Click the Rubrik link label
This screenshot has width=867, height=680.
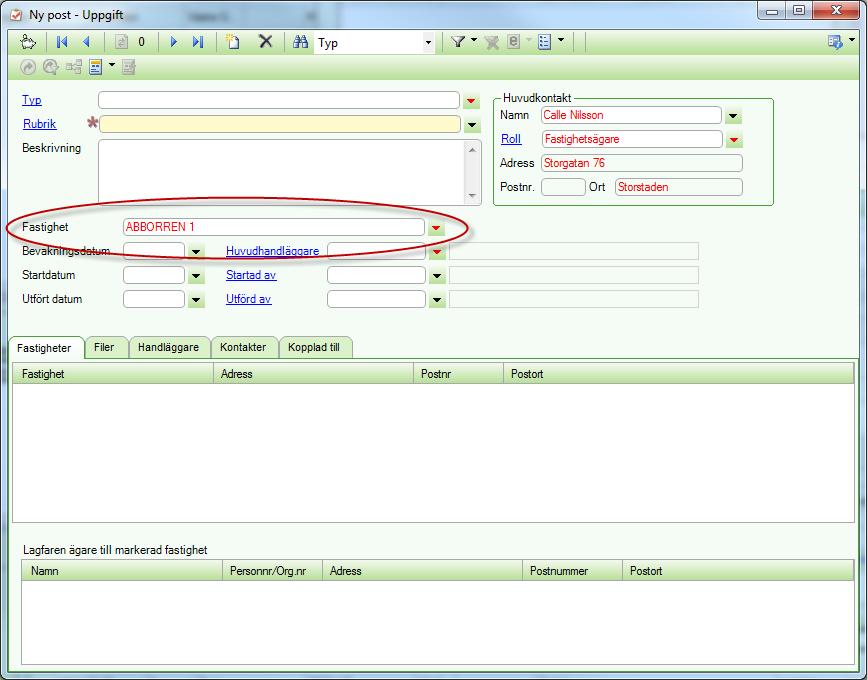click(x=40, y=124)
